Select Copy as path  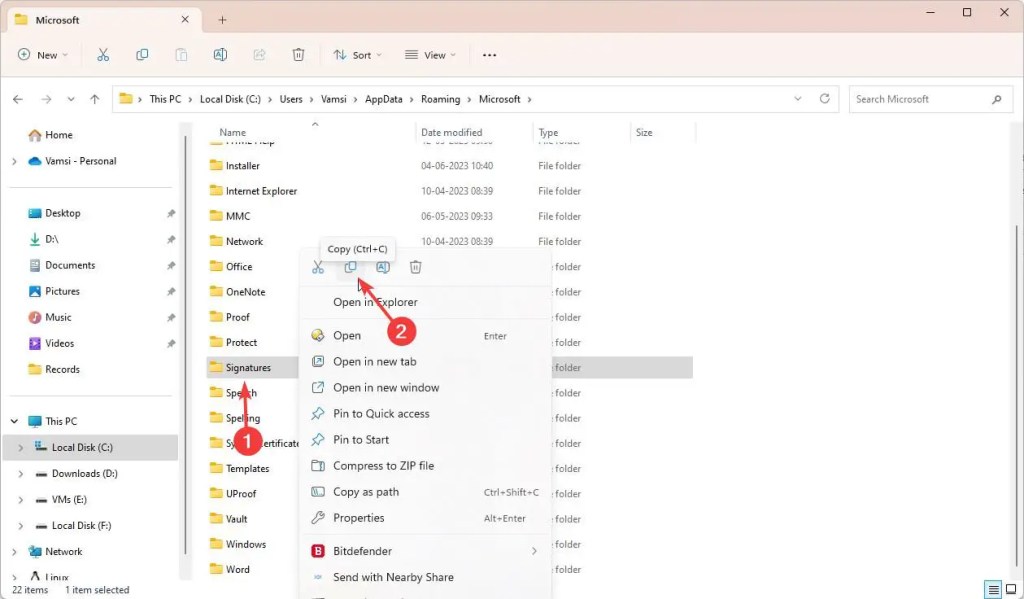click(x=425, y=493)
